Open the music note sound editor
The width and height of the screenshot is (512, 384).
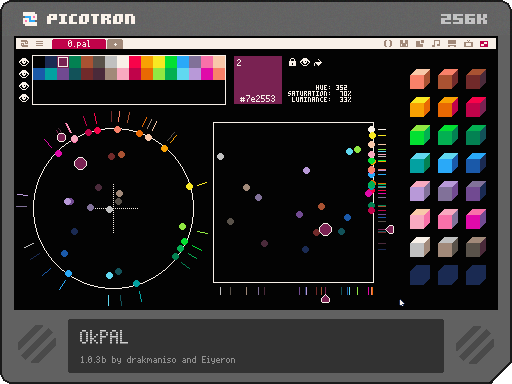click(x=436, y=44)
